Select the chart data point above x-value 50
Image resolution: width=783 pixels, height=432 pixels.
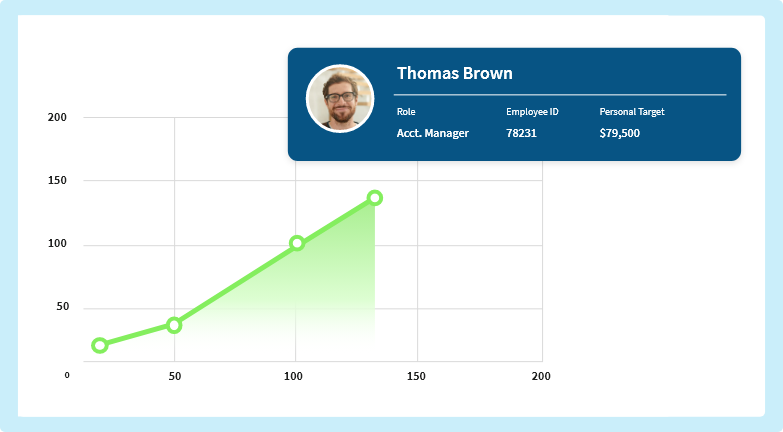coord(174,325)
